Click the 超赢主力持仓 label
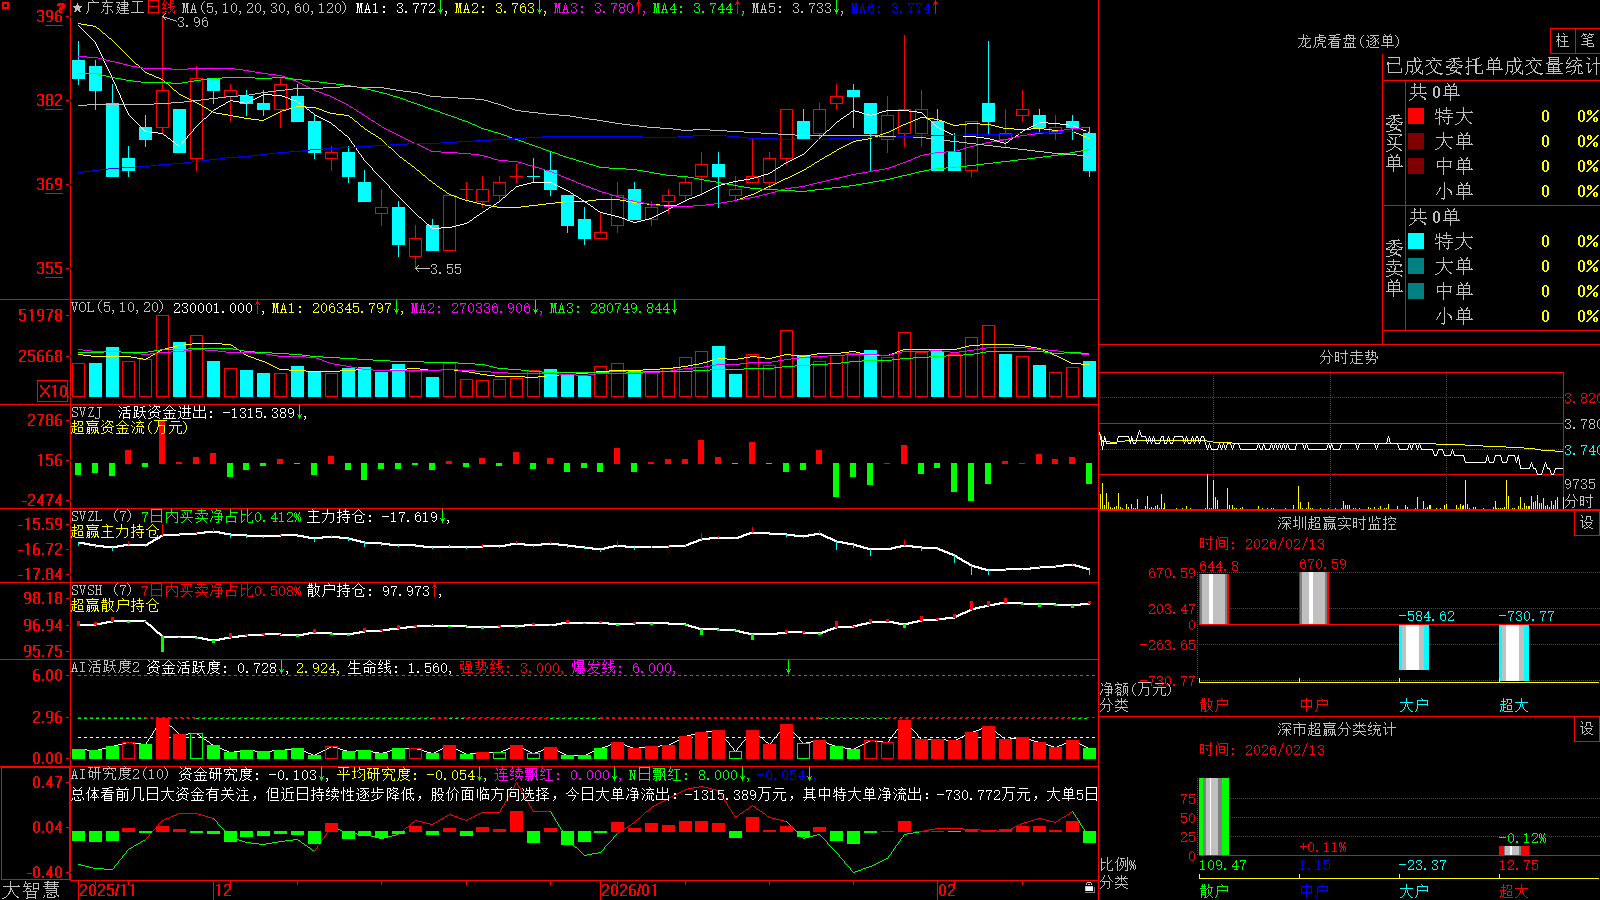Viewport: 1600px width, 900px height. (x=115, y=532)
